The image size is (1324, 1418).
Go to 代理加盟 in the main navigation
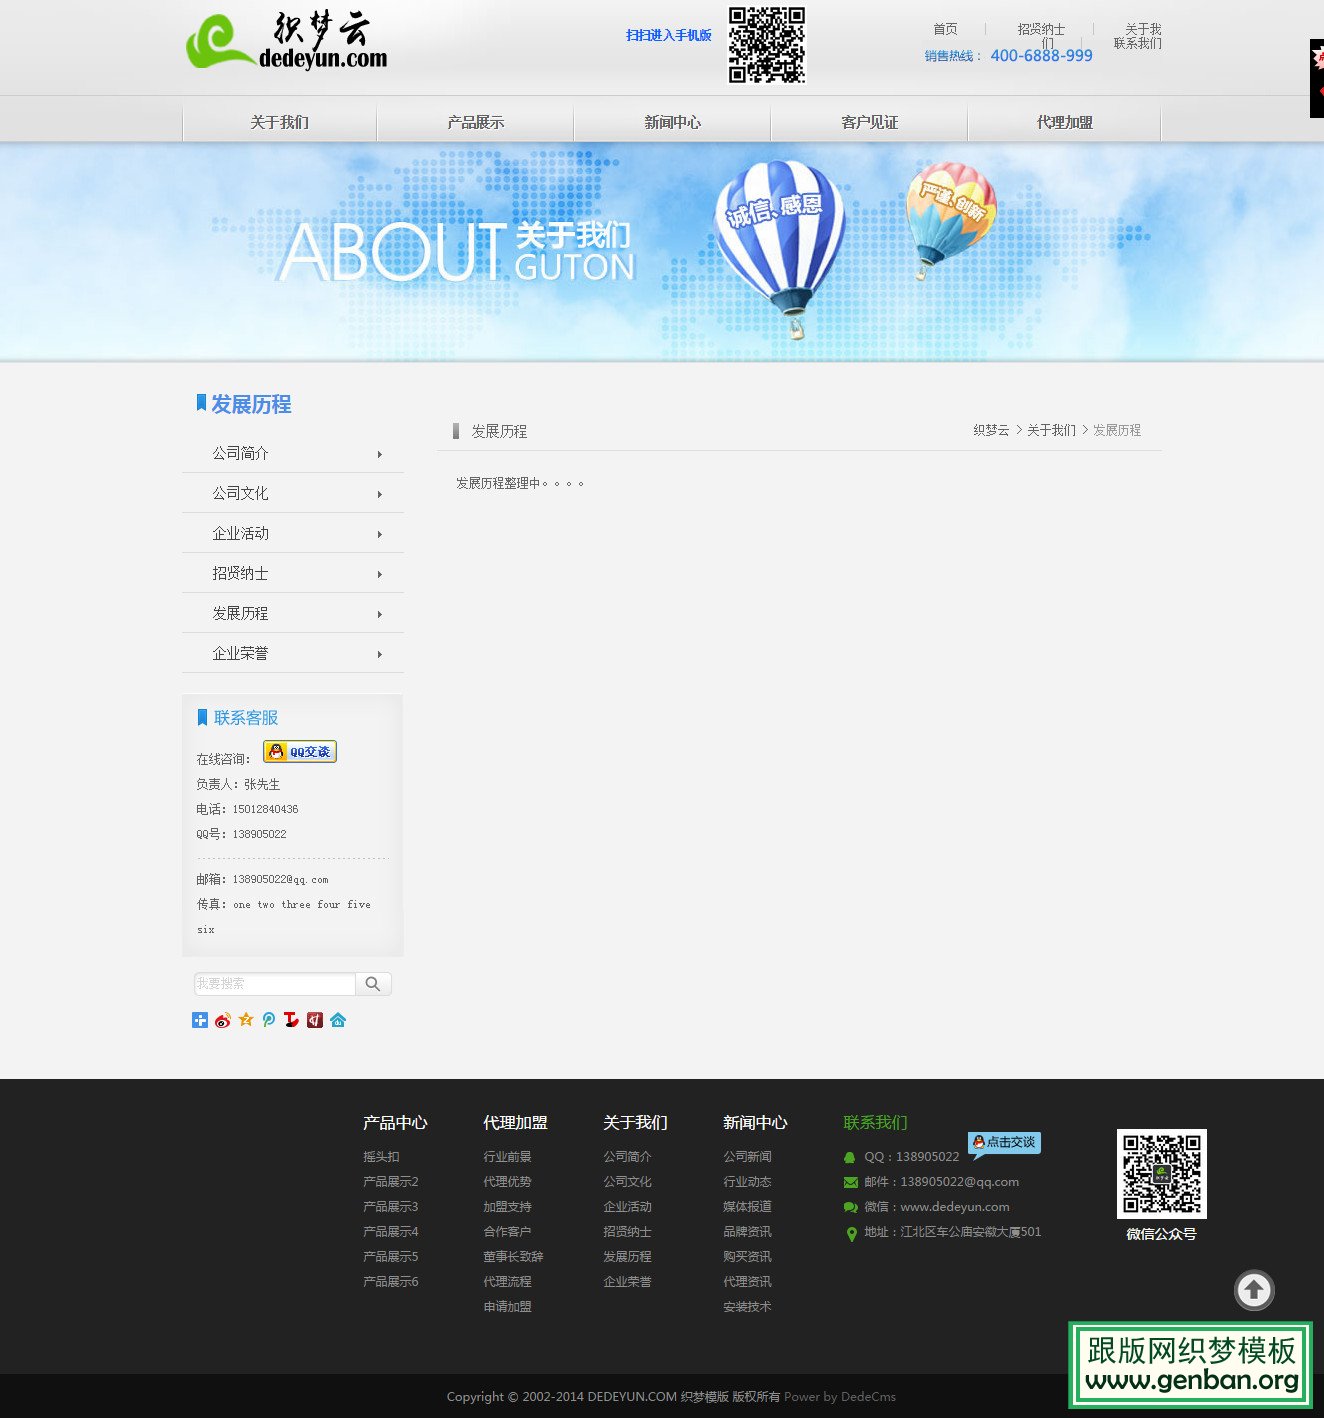[1064, 122]
